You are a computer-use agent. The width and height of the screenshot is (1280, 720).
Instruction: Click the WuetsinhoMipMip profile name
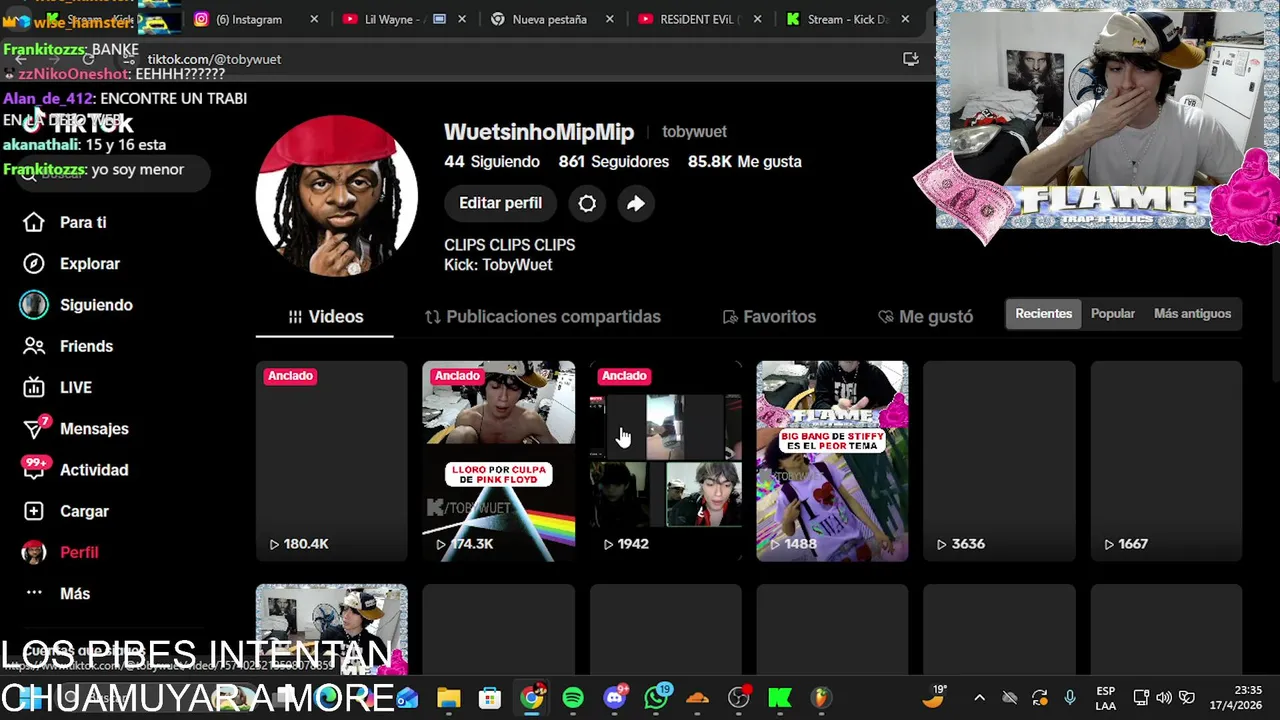pos(539,132)
